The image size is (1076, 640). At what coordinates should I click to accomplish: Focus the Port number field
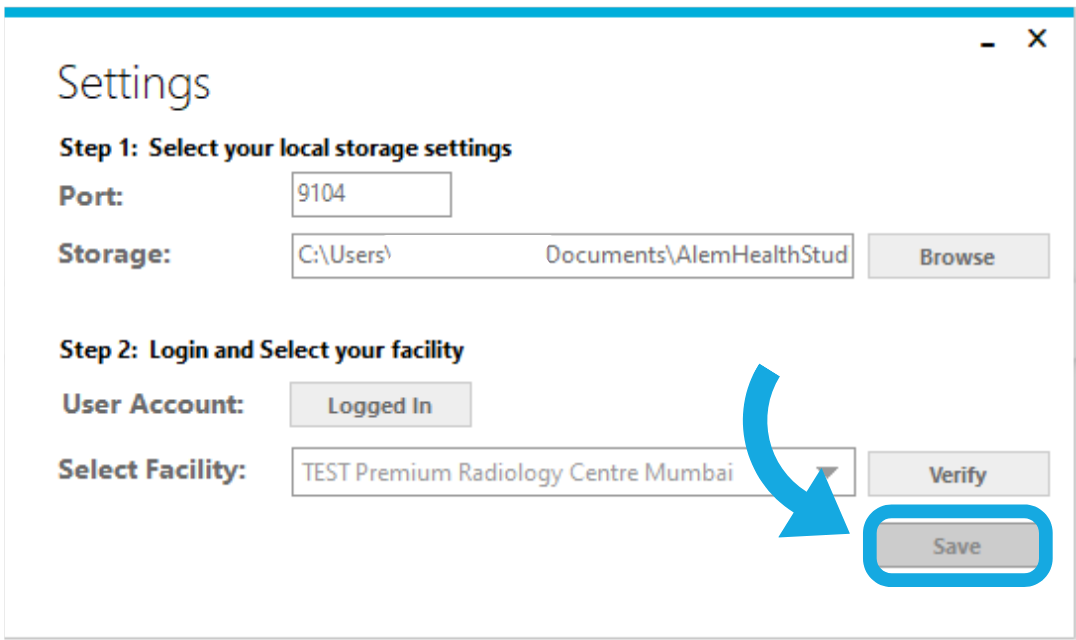point(371,195)
